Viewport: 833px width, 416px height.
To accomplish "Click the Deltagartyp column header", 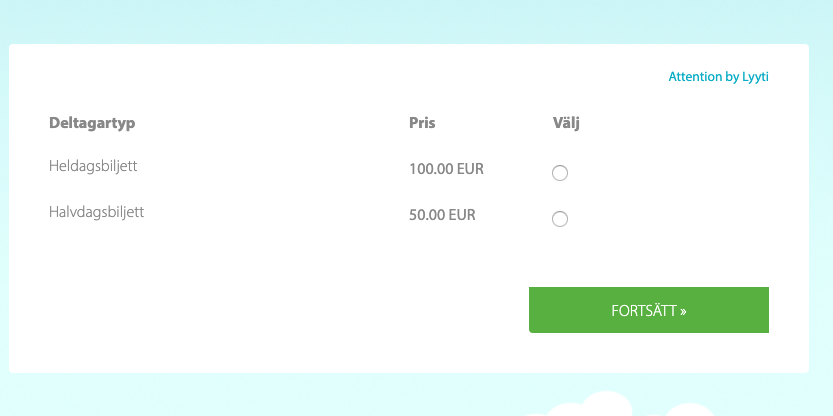I will tap(92, 123).
